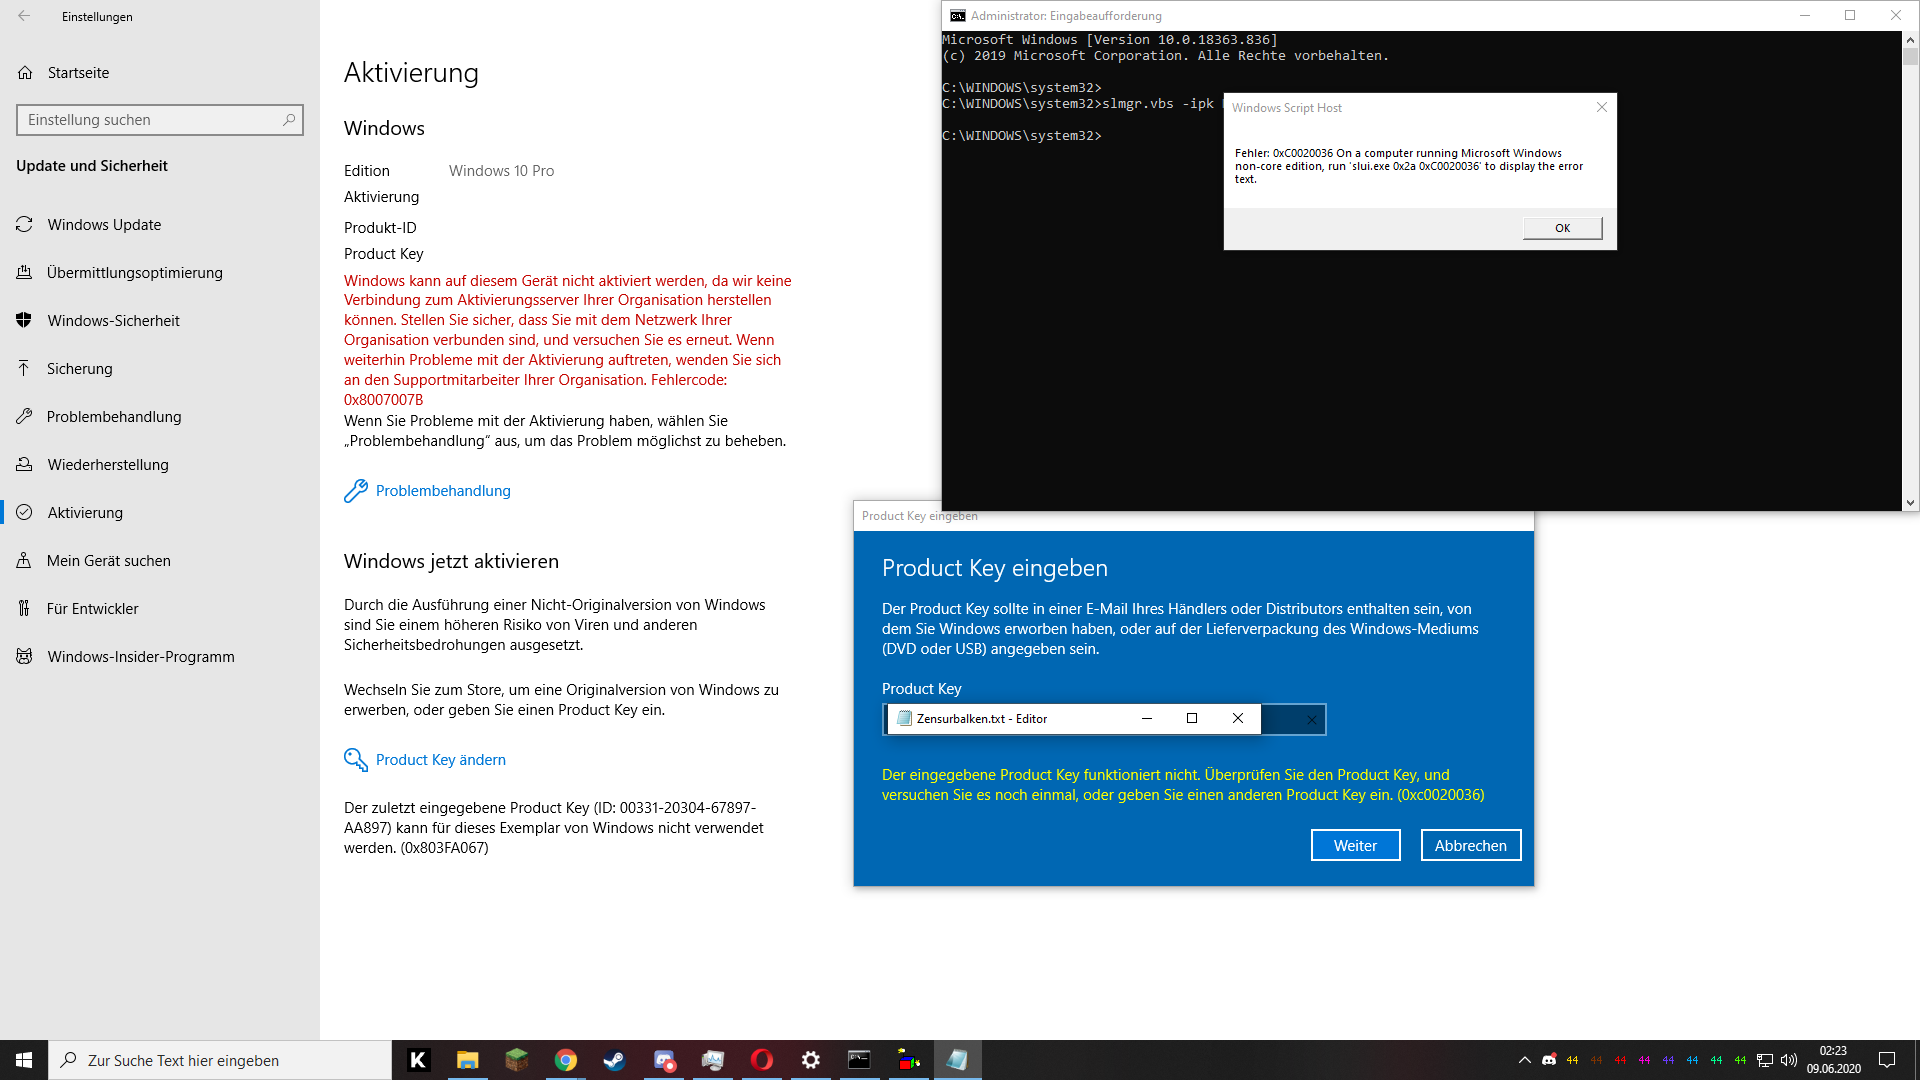Screen dimensions: 1920x1080
Task: Launch Minecraft from the taskbar
Action: coord(517,1060)
